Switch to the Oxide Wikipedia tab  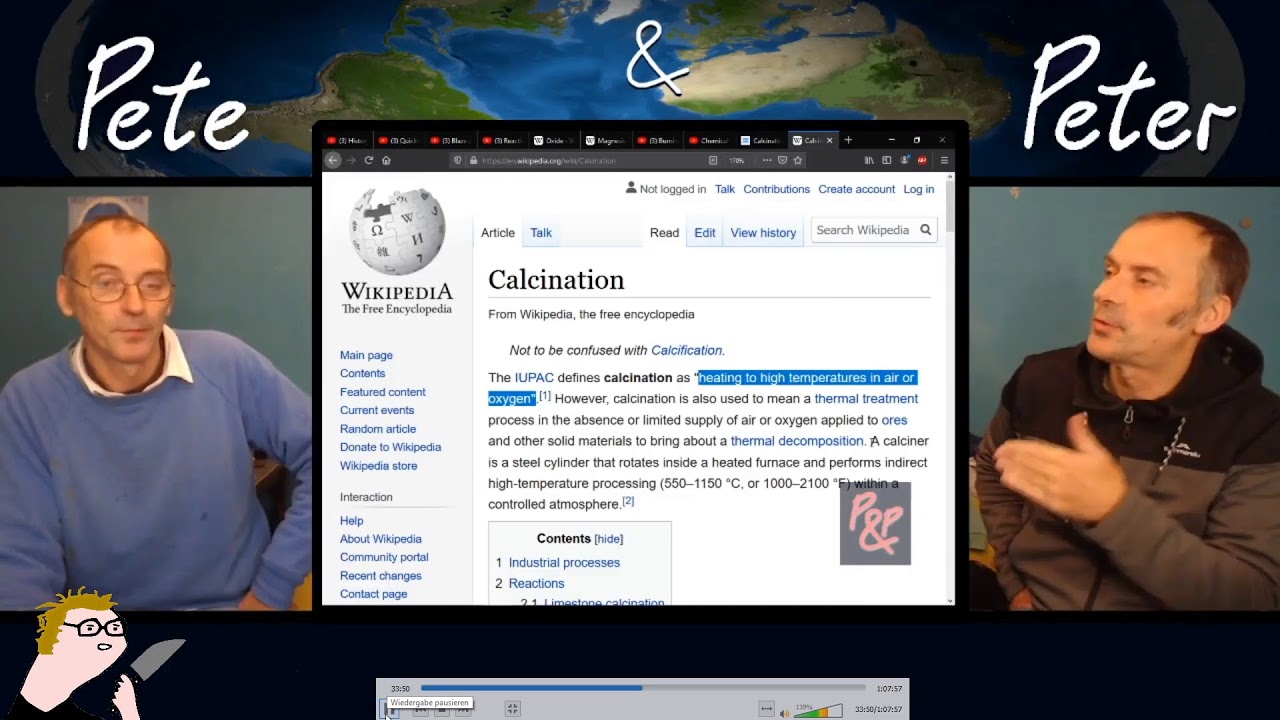553,140
